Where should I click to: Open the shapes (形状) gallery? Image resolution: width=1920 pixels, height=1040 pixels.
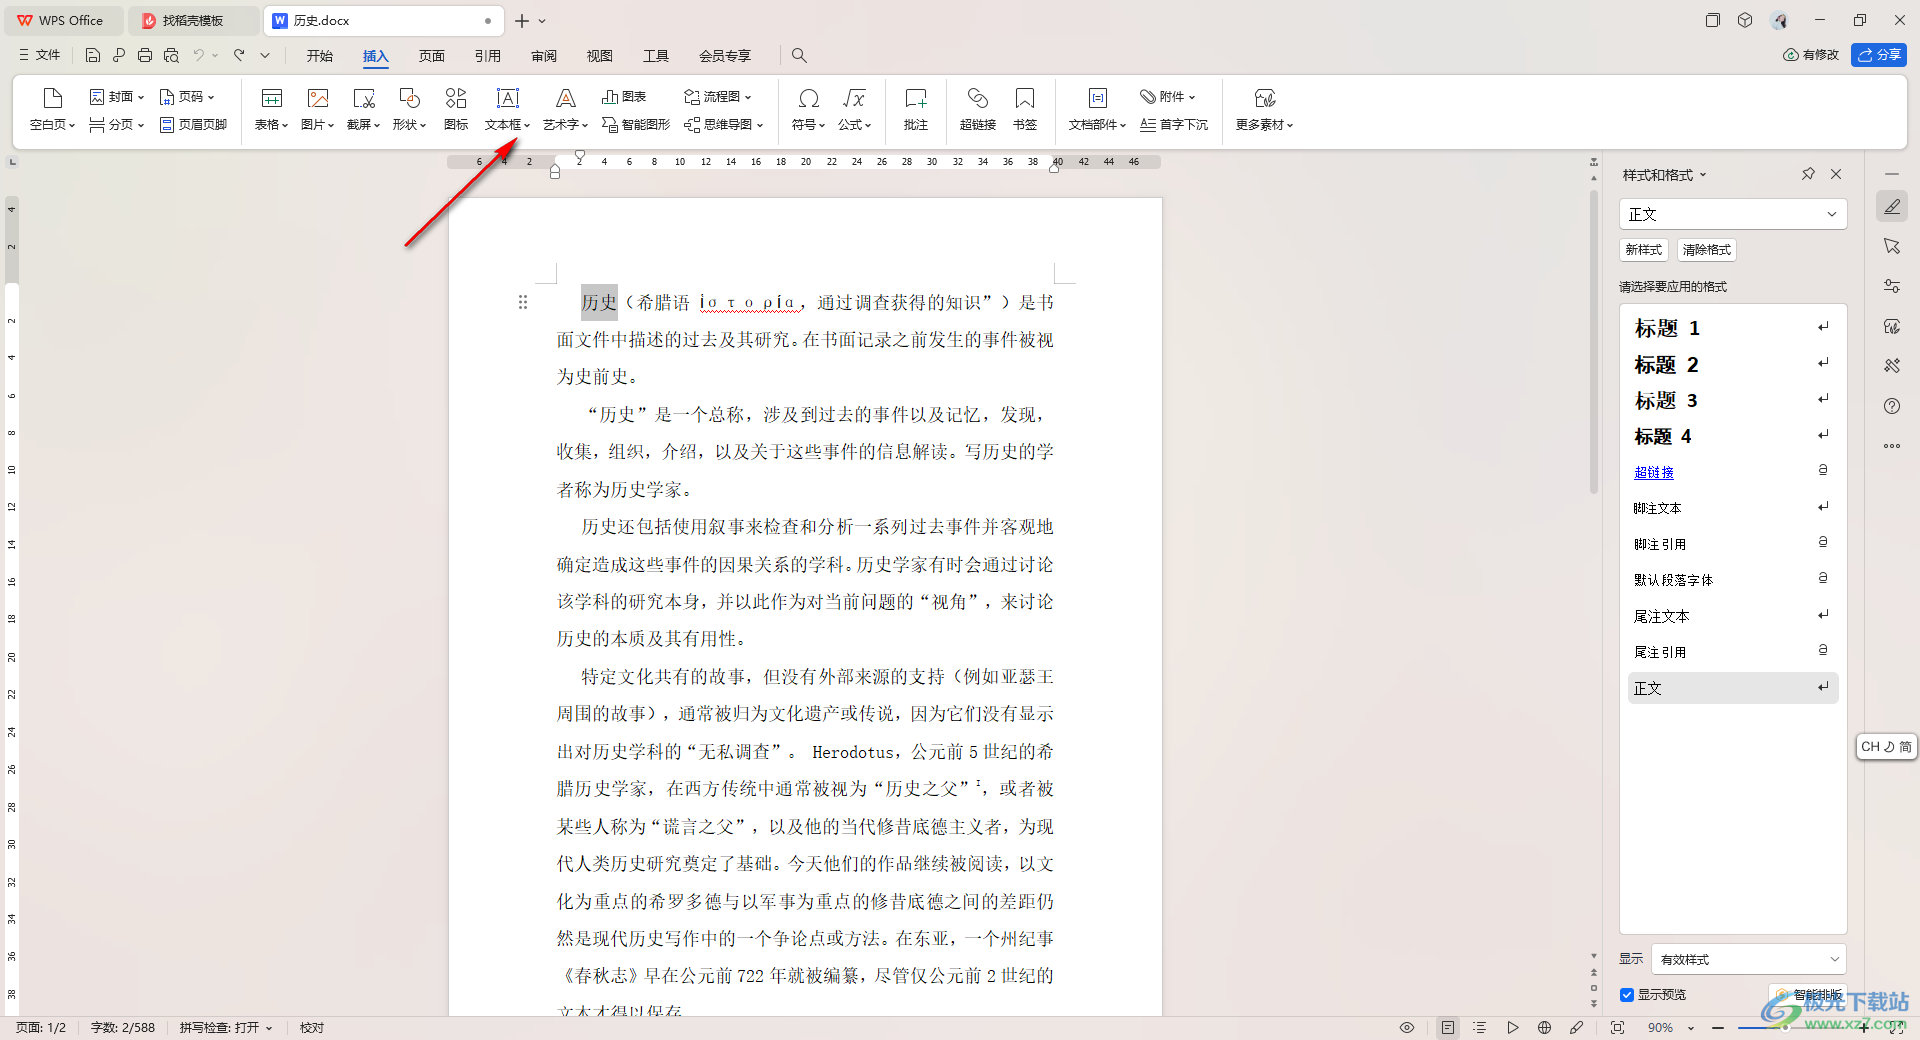pyautogui.click(x=409, y=109)
